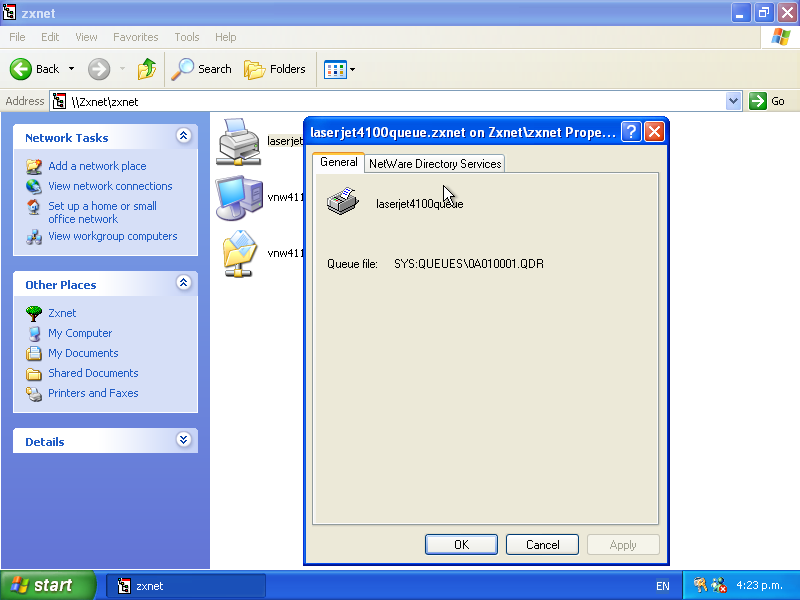Image resolution: width=800 pixels, height=600 pixels.
Task: Open Printers and Faxes link
Action: coord(93,393)
